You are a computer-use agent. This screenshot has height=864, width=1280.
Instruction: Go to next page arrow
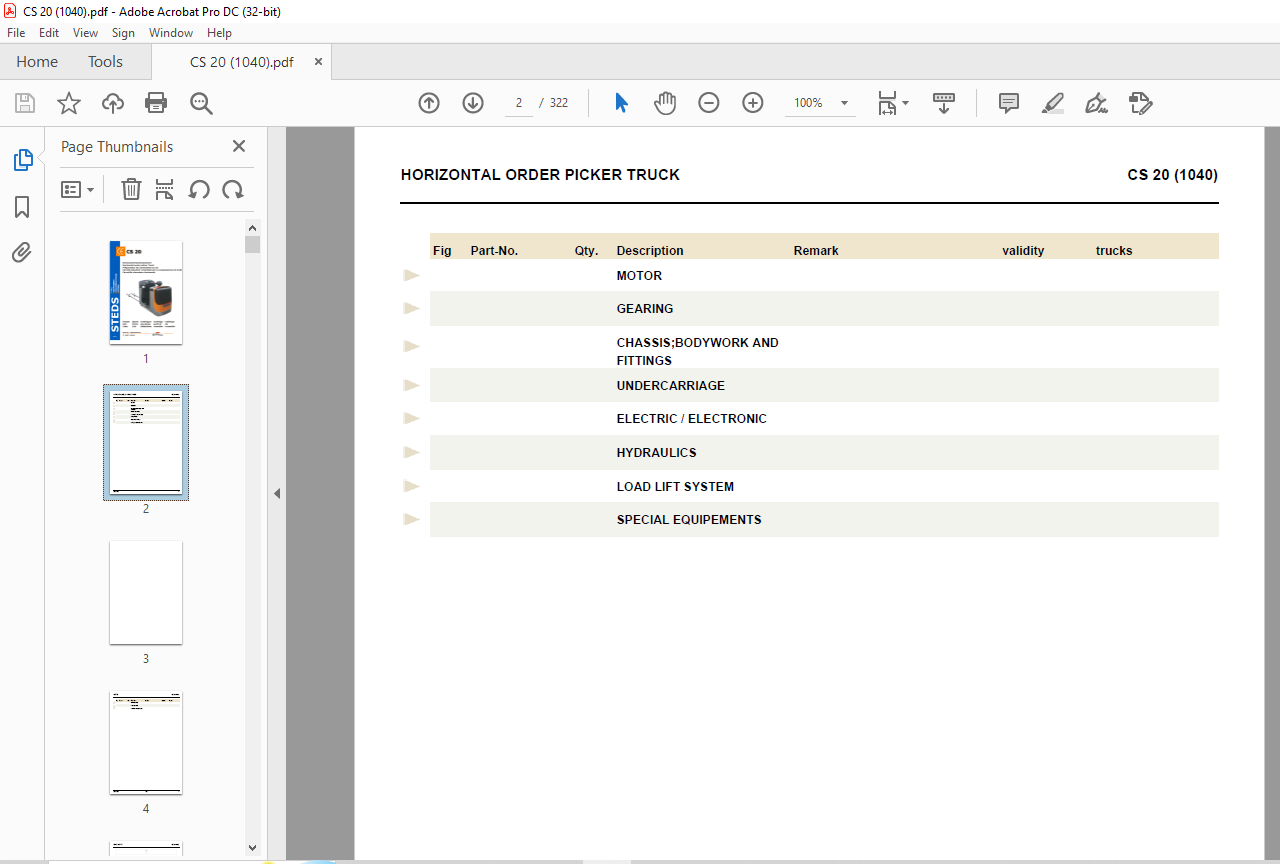(473, 103)
